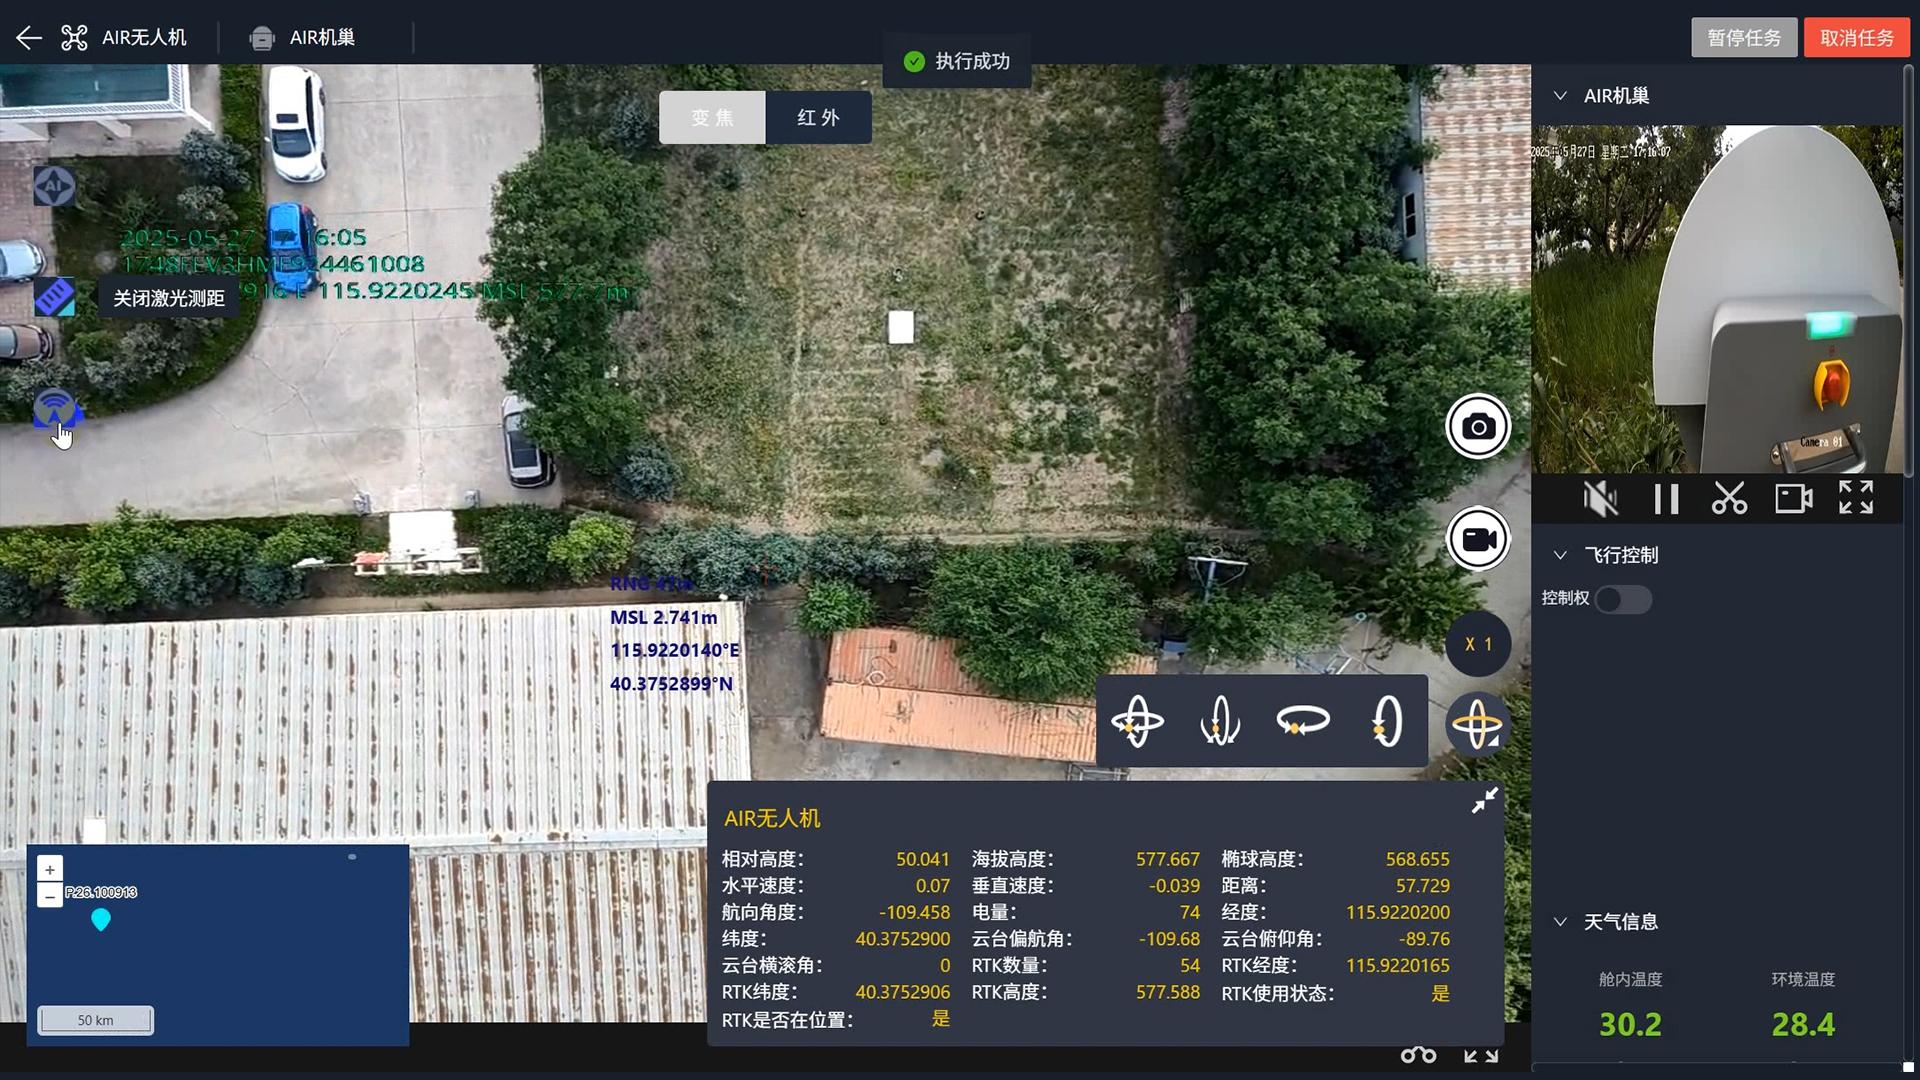Toggle the orange gimbal control menu button
The height and width of the screenshot is (1080, 1920).
[1478, 725]
